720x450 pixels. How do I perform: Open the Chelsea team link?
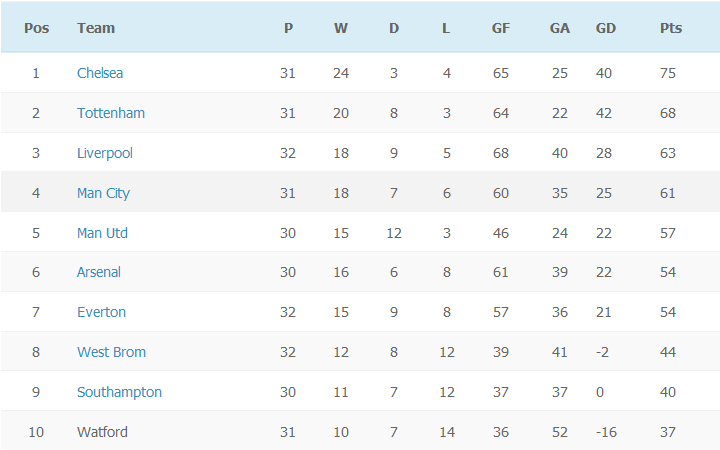[x=100, y=73]
